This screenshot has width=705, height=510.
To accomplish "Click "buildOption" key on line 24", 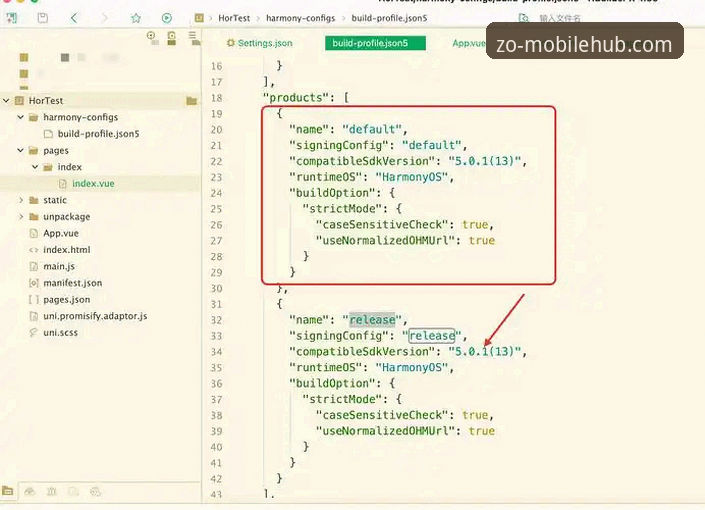I will click(x=335, y=193).
